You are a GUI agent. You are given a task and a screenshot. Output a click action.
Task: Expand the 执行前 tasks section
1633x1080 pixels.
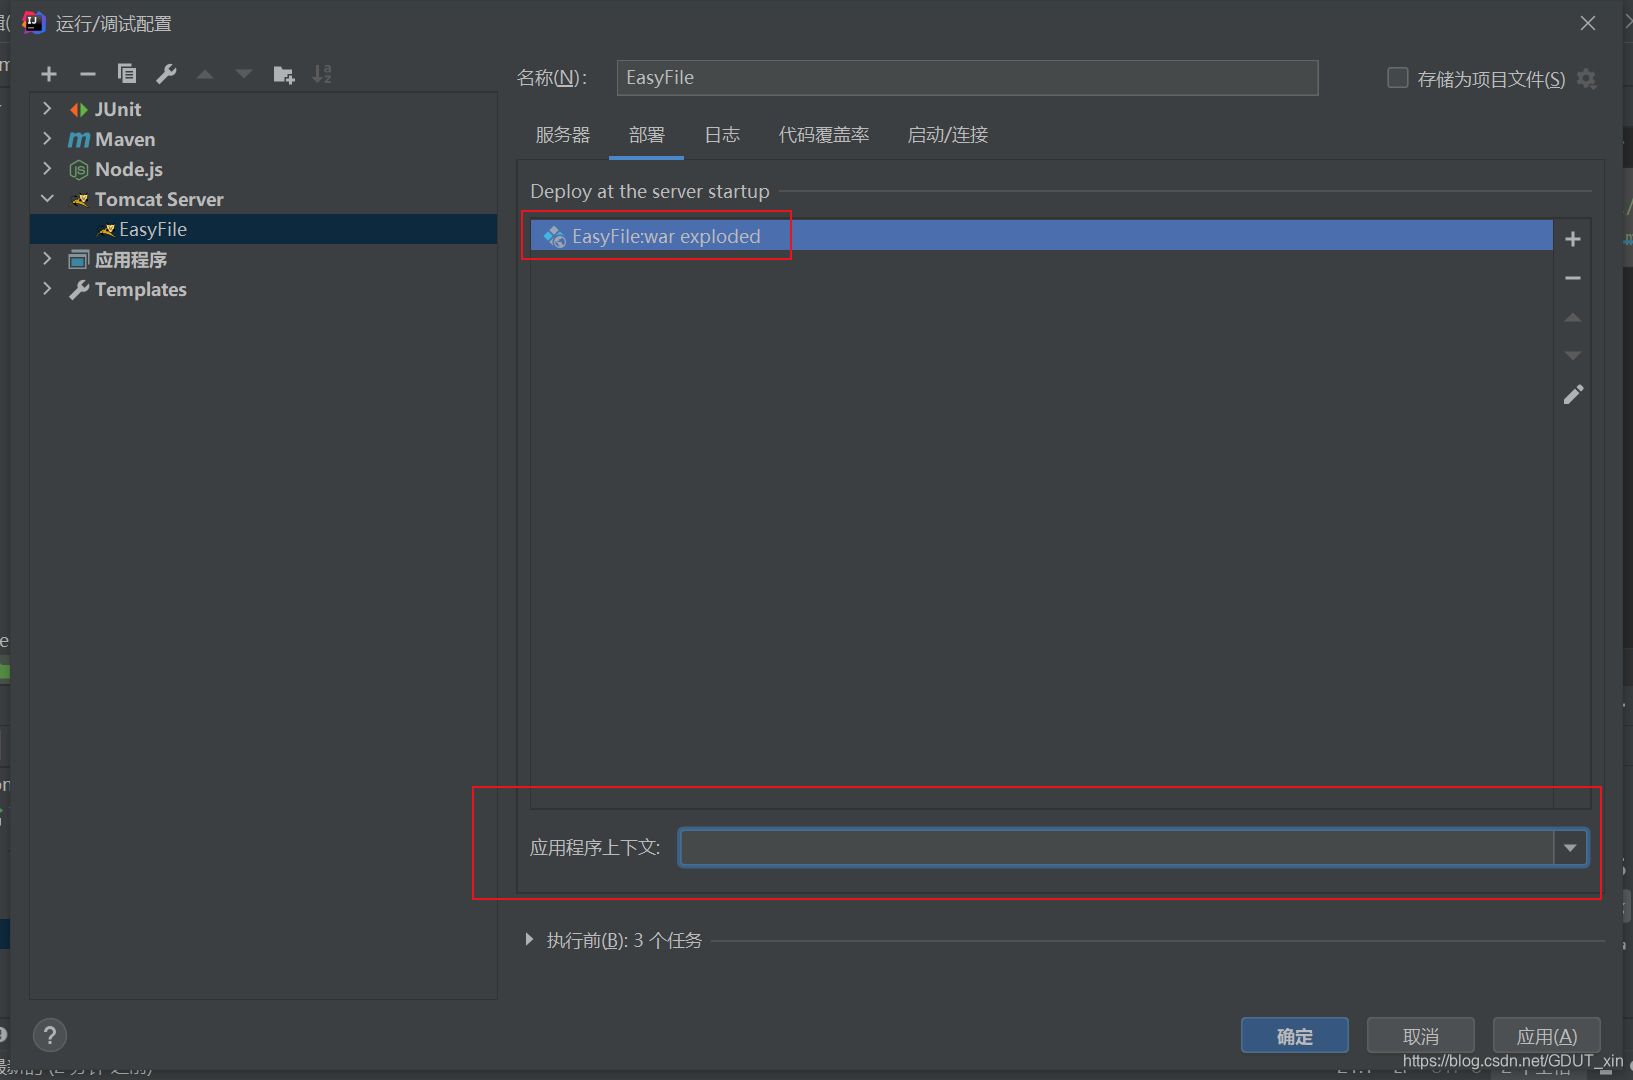(529, 940)
